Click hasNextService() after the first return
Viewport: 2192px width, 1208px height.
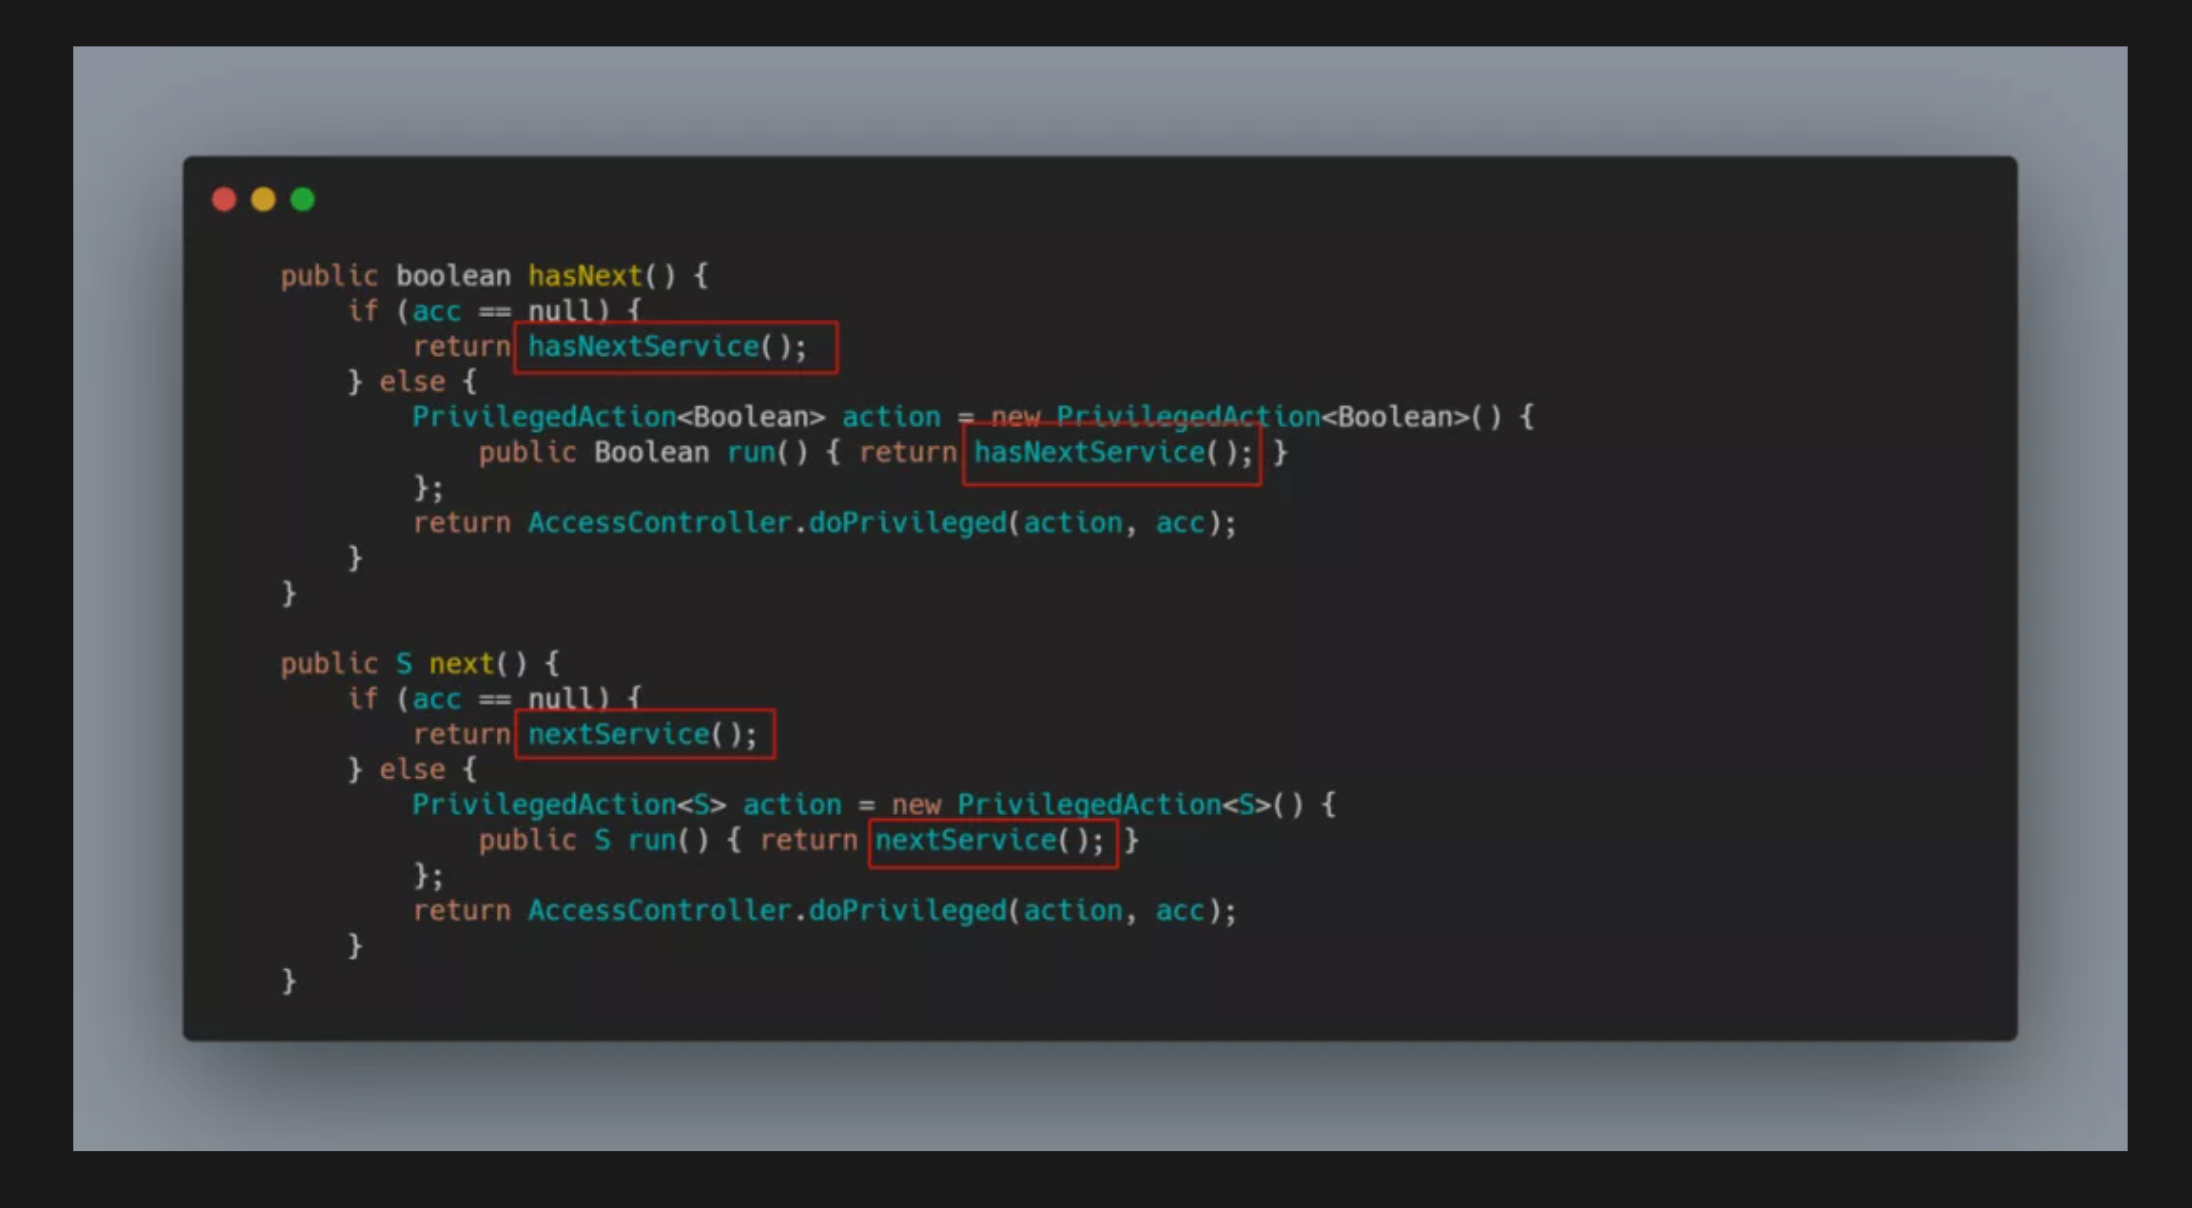(x=667, y=347)
